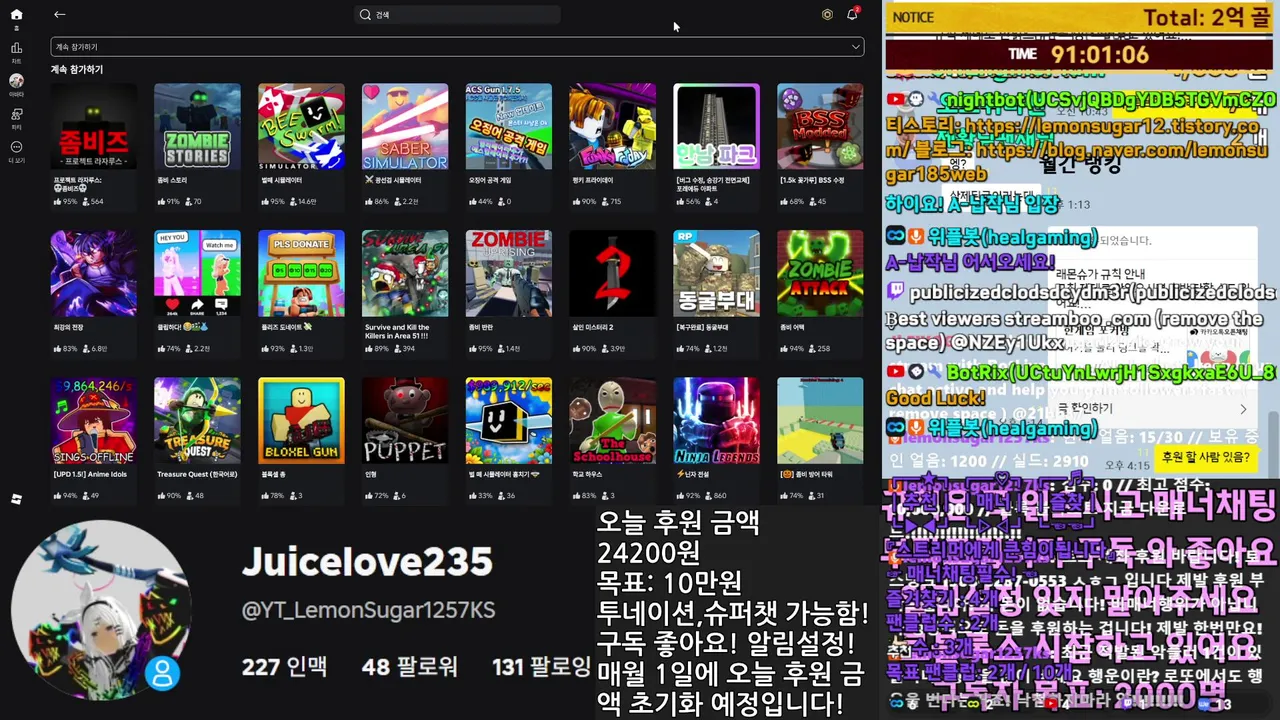Click the dropdown chevron arrow at right
The height and width of the screenshot is (720, 1280).
pyautogui.click(x=855, y=47)
